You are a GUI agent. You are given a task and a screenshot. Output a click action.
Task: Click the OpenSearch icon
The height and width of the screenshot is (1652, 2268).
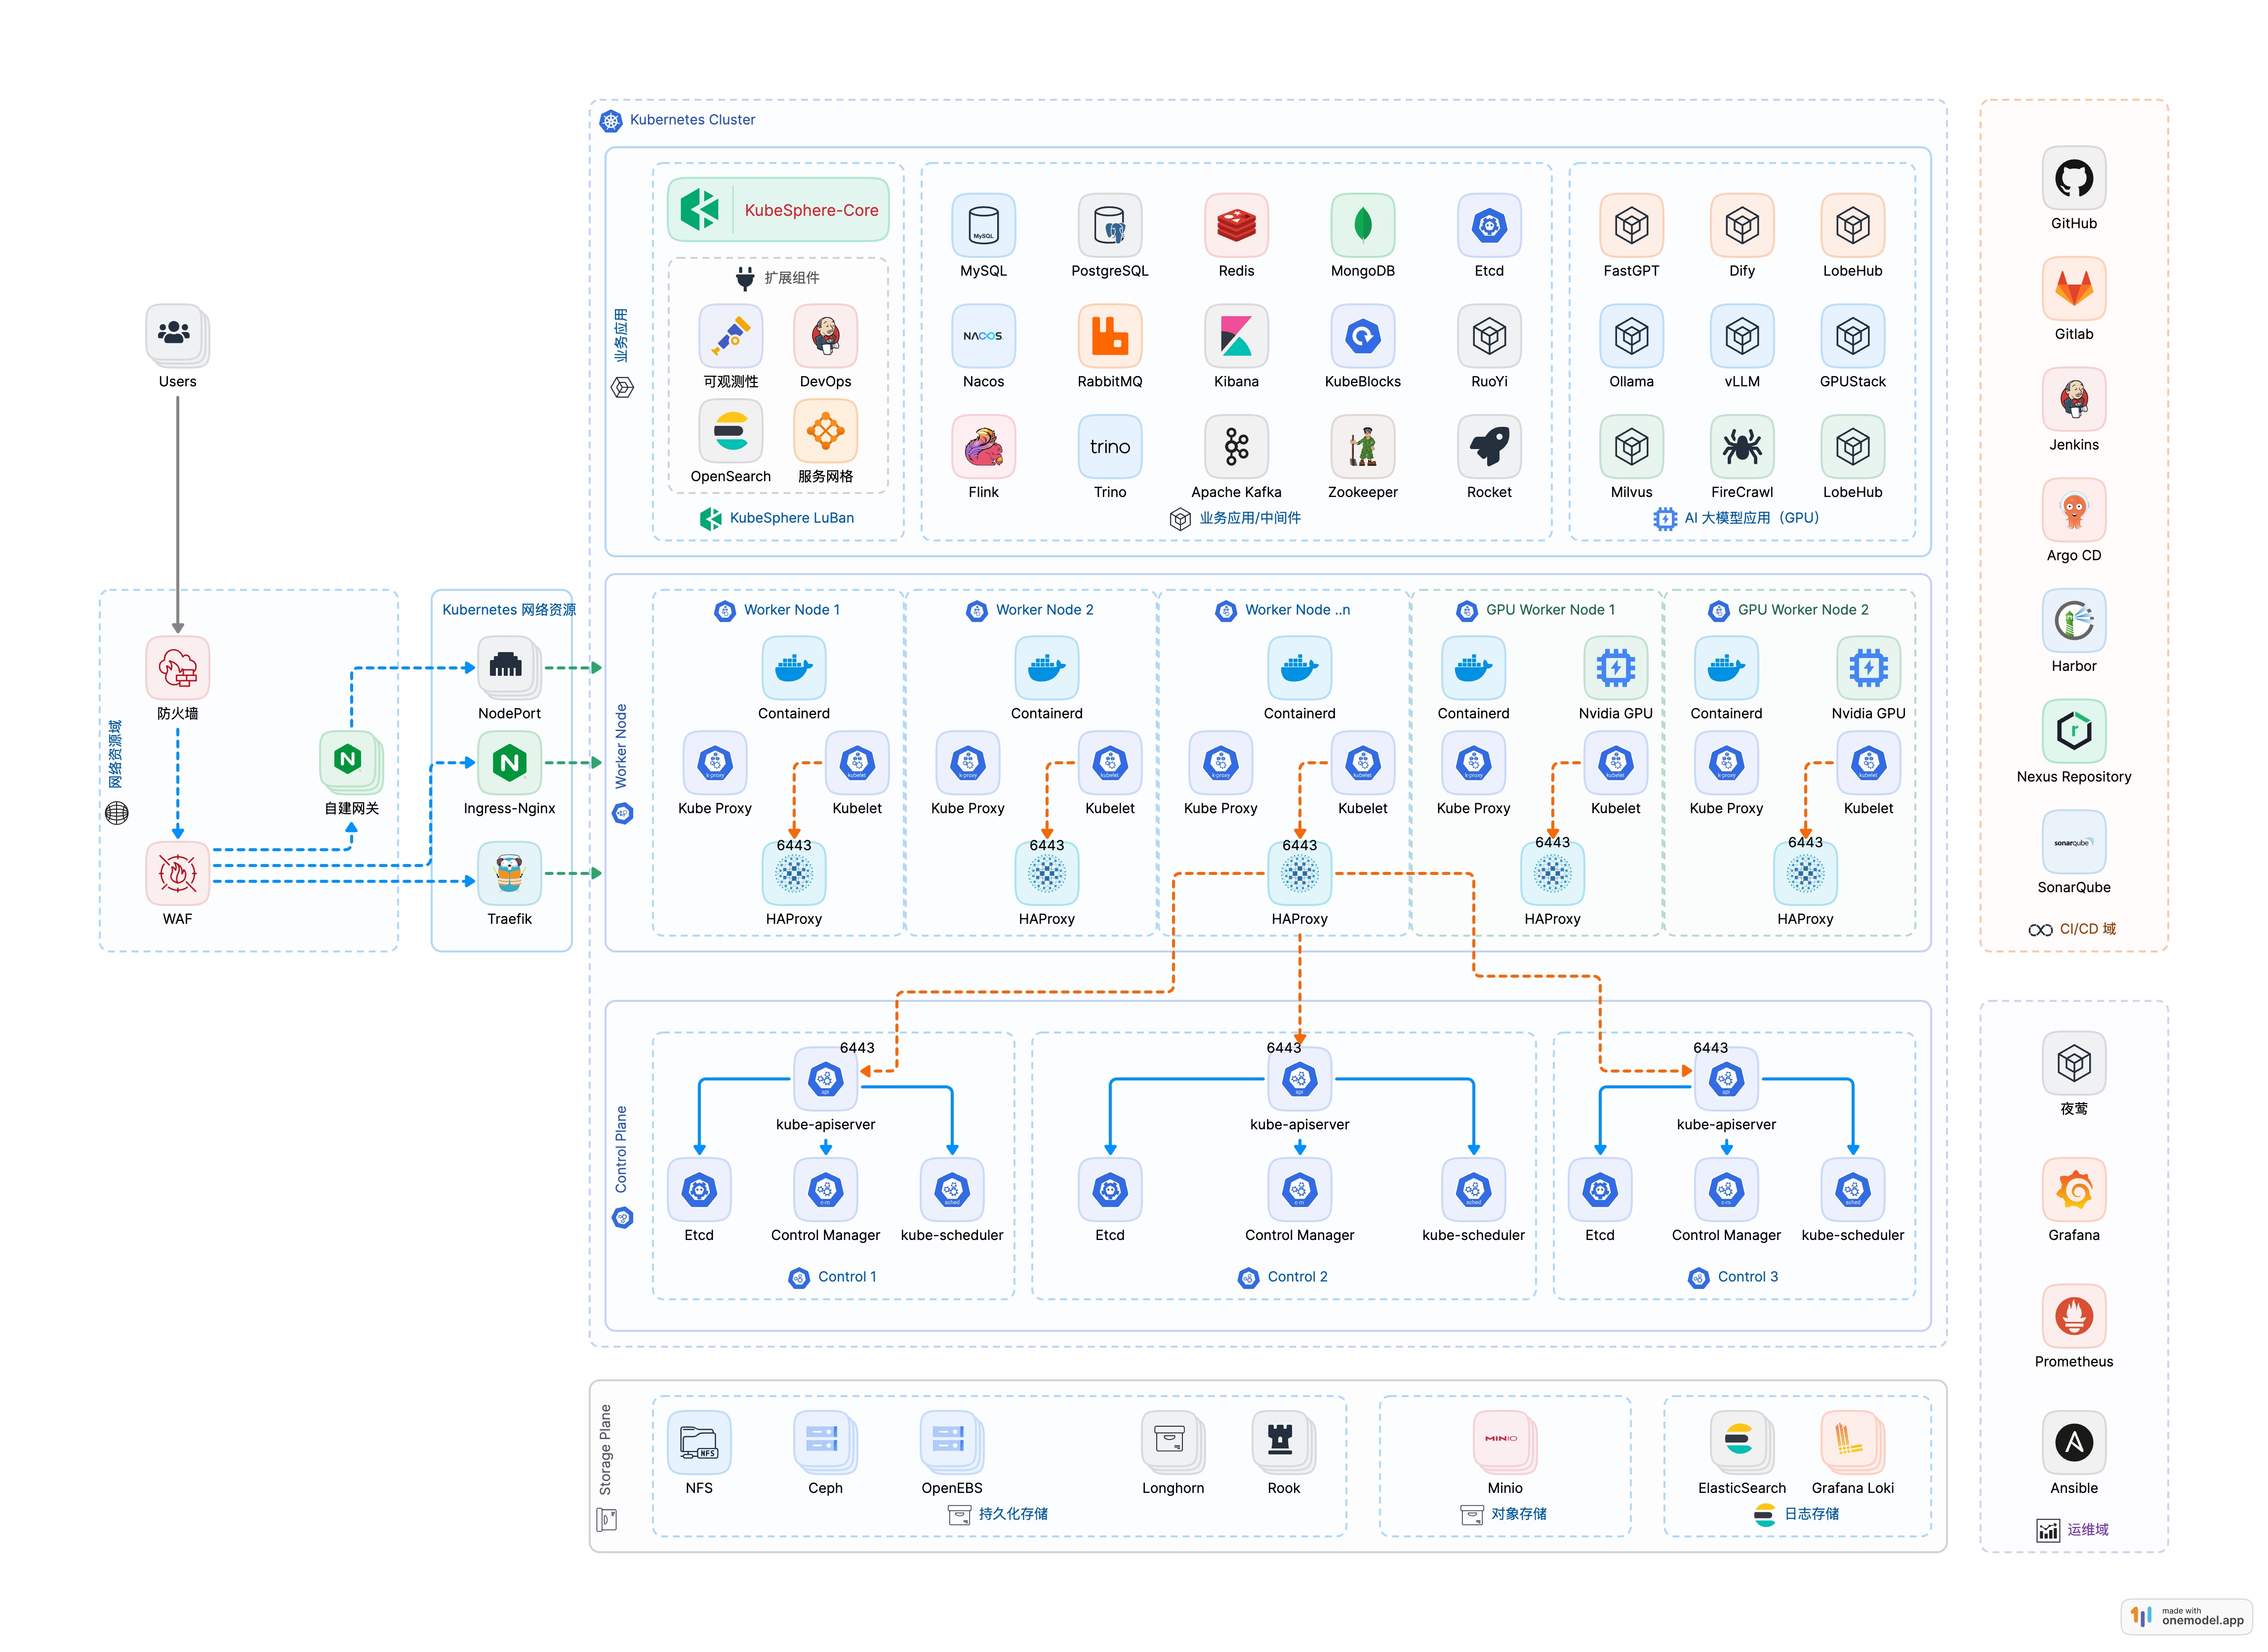point(731,430)
